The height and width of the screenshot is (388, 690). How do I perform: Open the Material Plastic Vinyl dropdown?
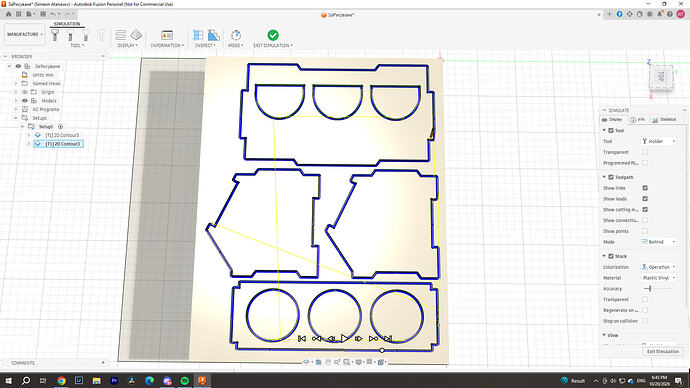pyautogui.click(x=659, y=278)
